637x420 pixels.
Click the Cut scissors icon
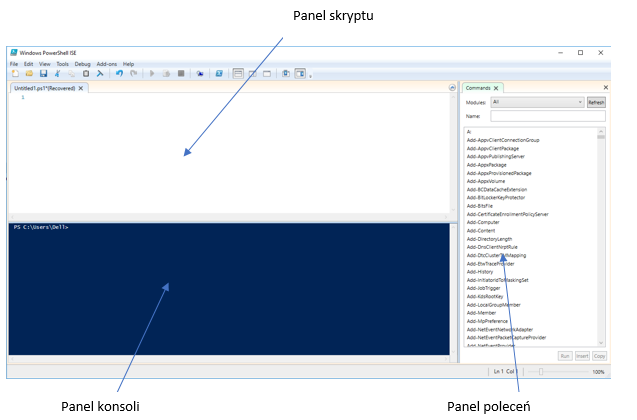(x=58, y=74)
